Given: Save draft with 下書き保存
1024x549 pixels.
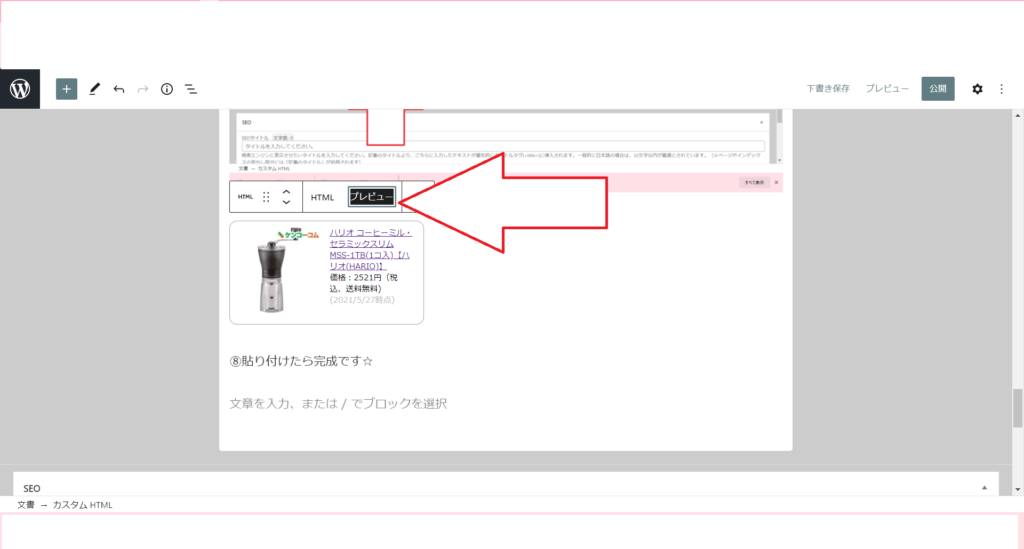Looking at the screenshot, I should point(827,89).
